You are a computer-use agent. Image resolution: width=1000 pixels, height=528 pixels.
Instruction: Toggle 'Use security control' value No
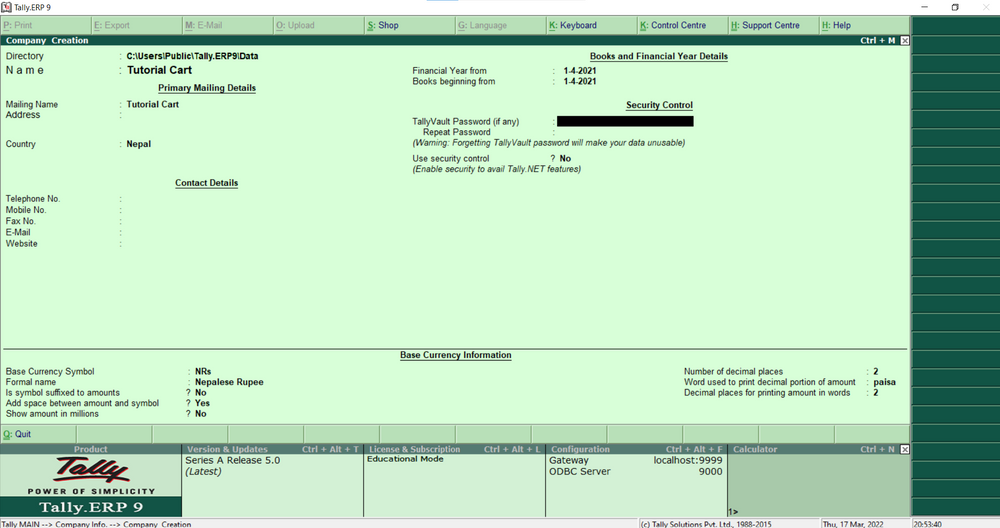(565, 159)
